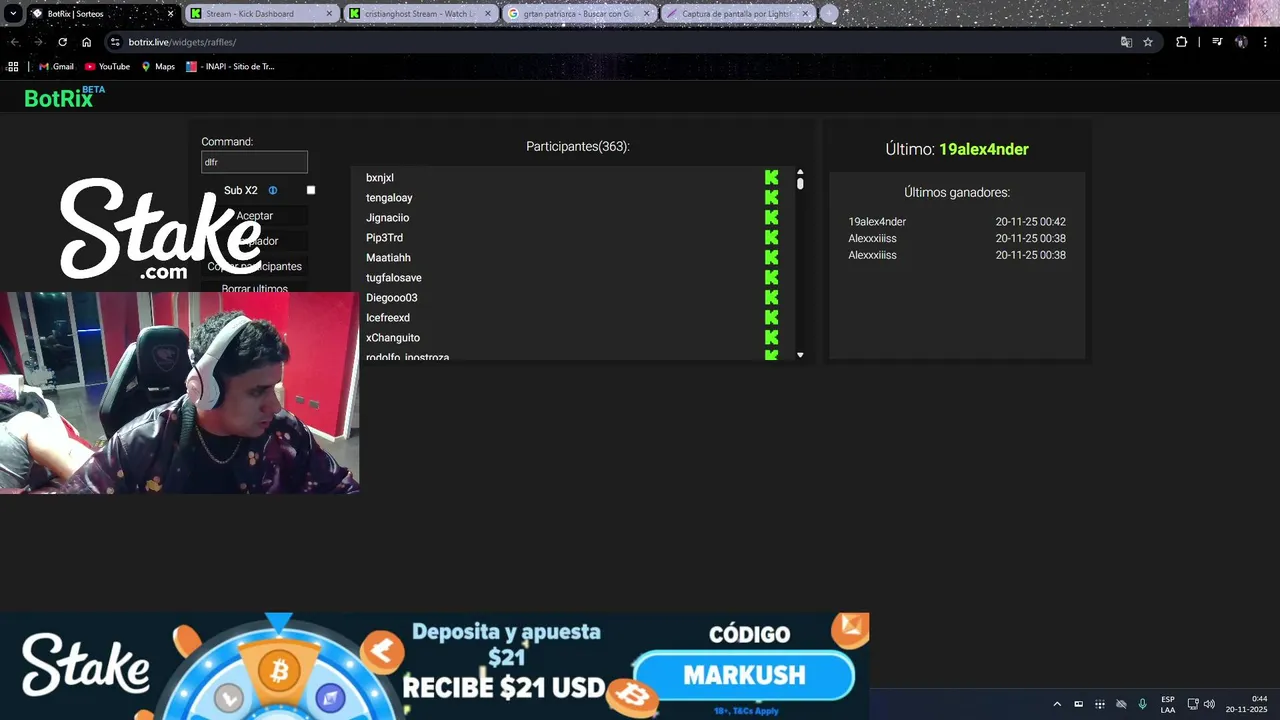Open the Gmail bookmark

tap(56, 66)
